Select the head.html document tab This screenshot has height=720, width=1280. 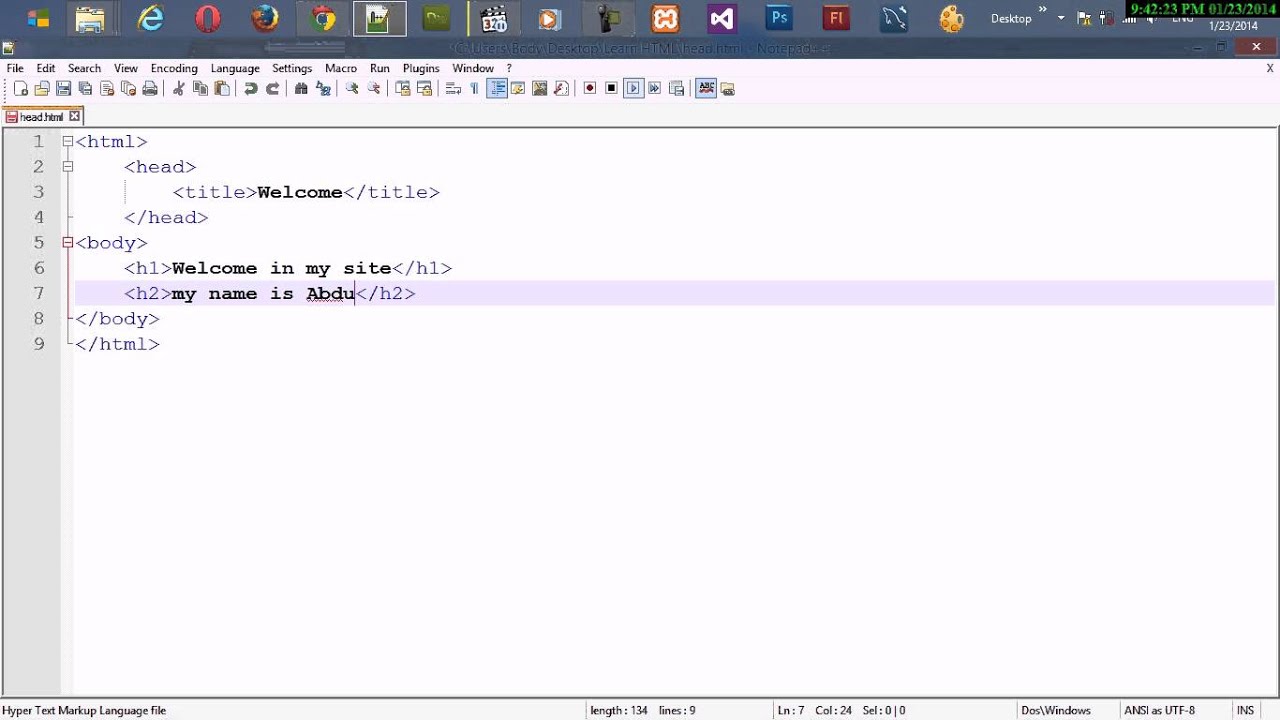pos(41,117)
